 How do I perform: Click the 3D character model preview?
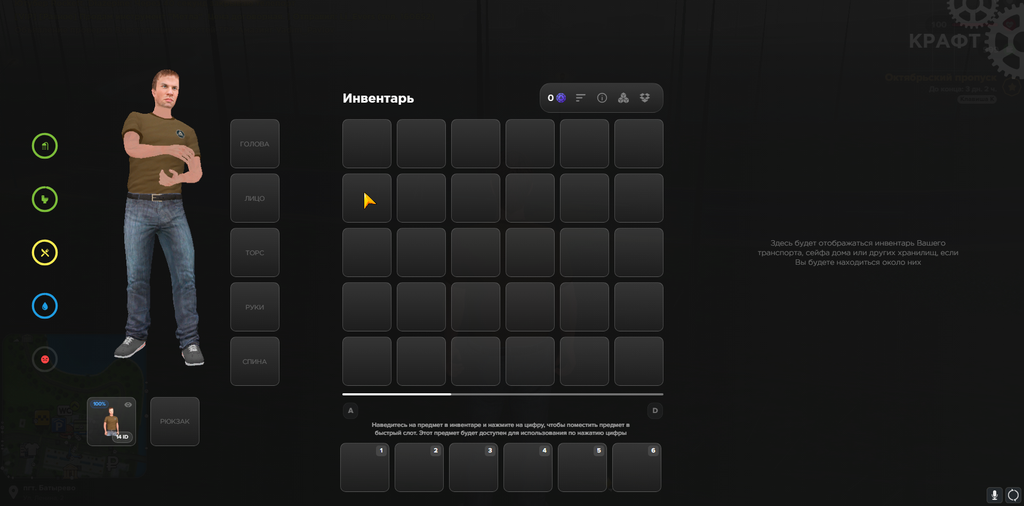163,217
